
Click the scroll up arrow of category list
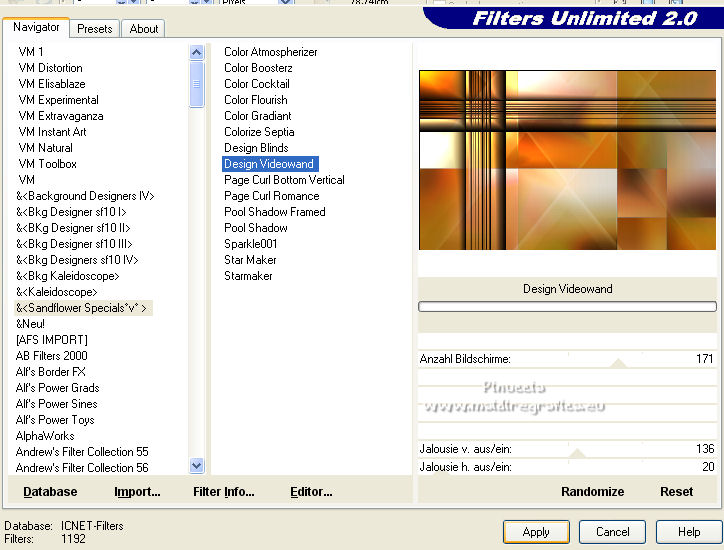[x=197, y=53]
